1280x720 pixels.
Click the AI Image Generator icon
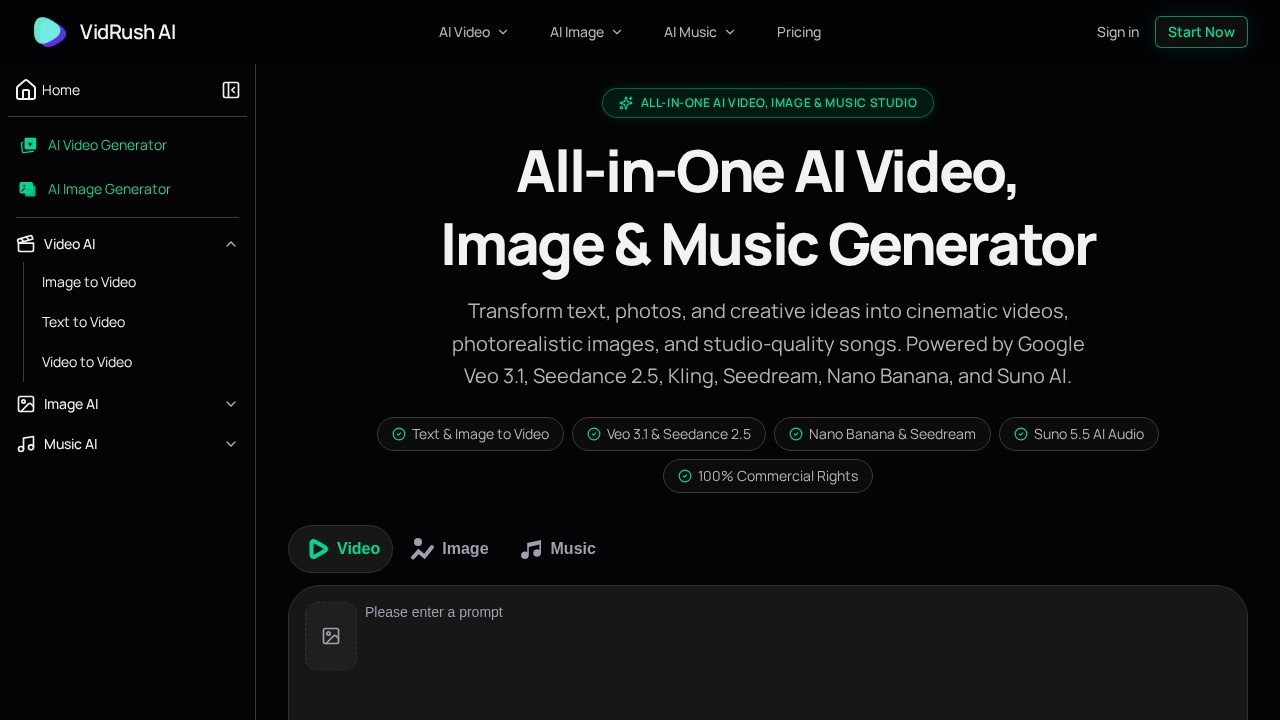tap(28, 189)
